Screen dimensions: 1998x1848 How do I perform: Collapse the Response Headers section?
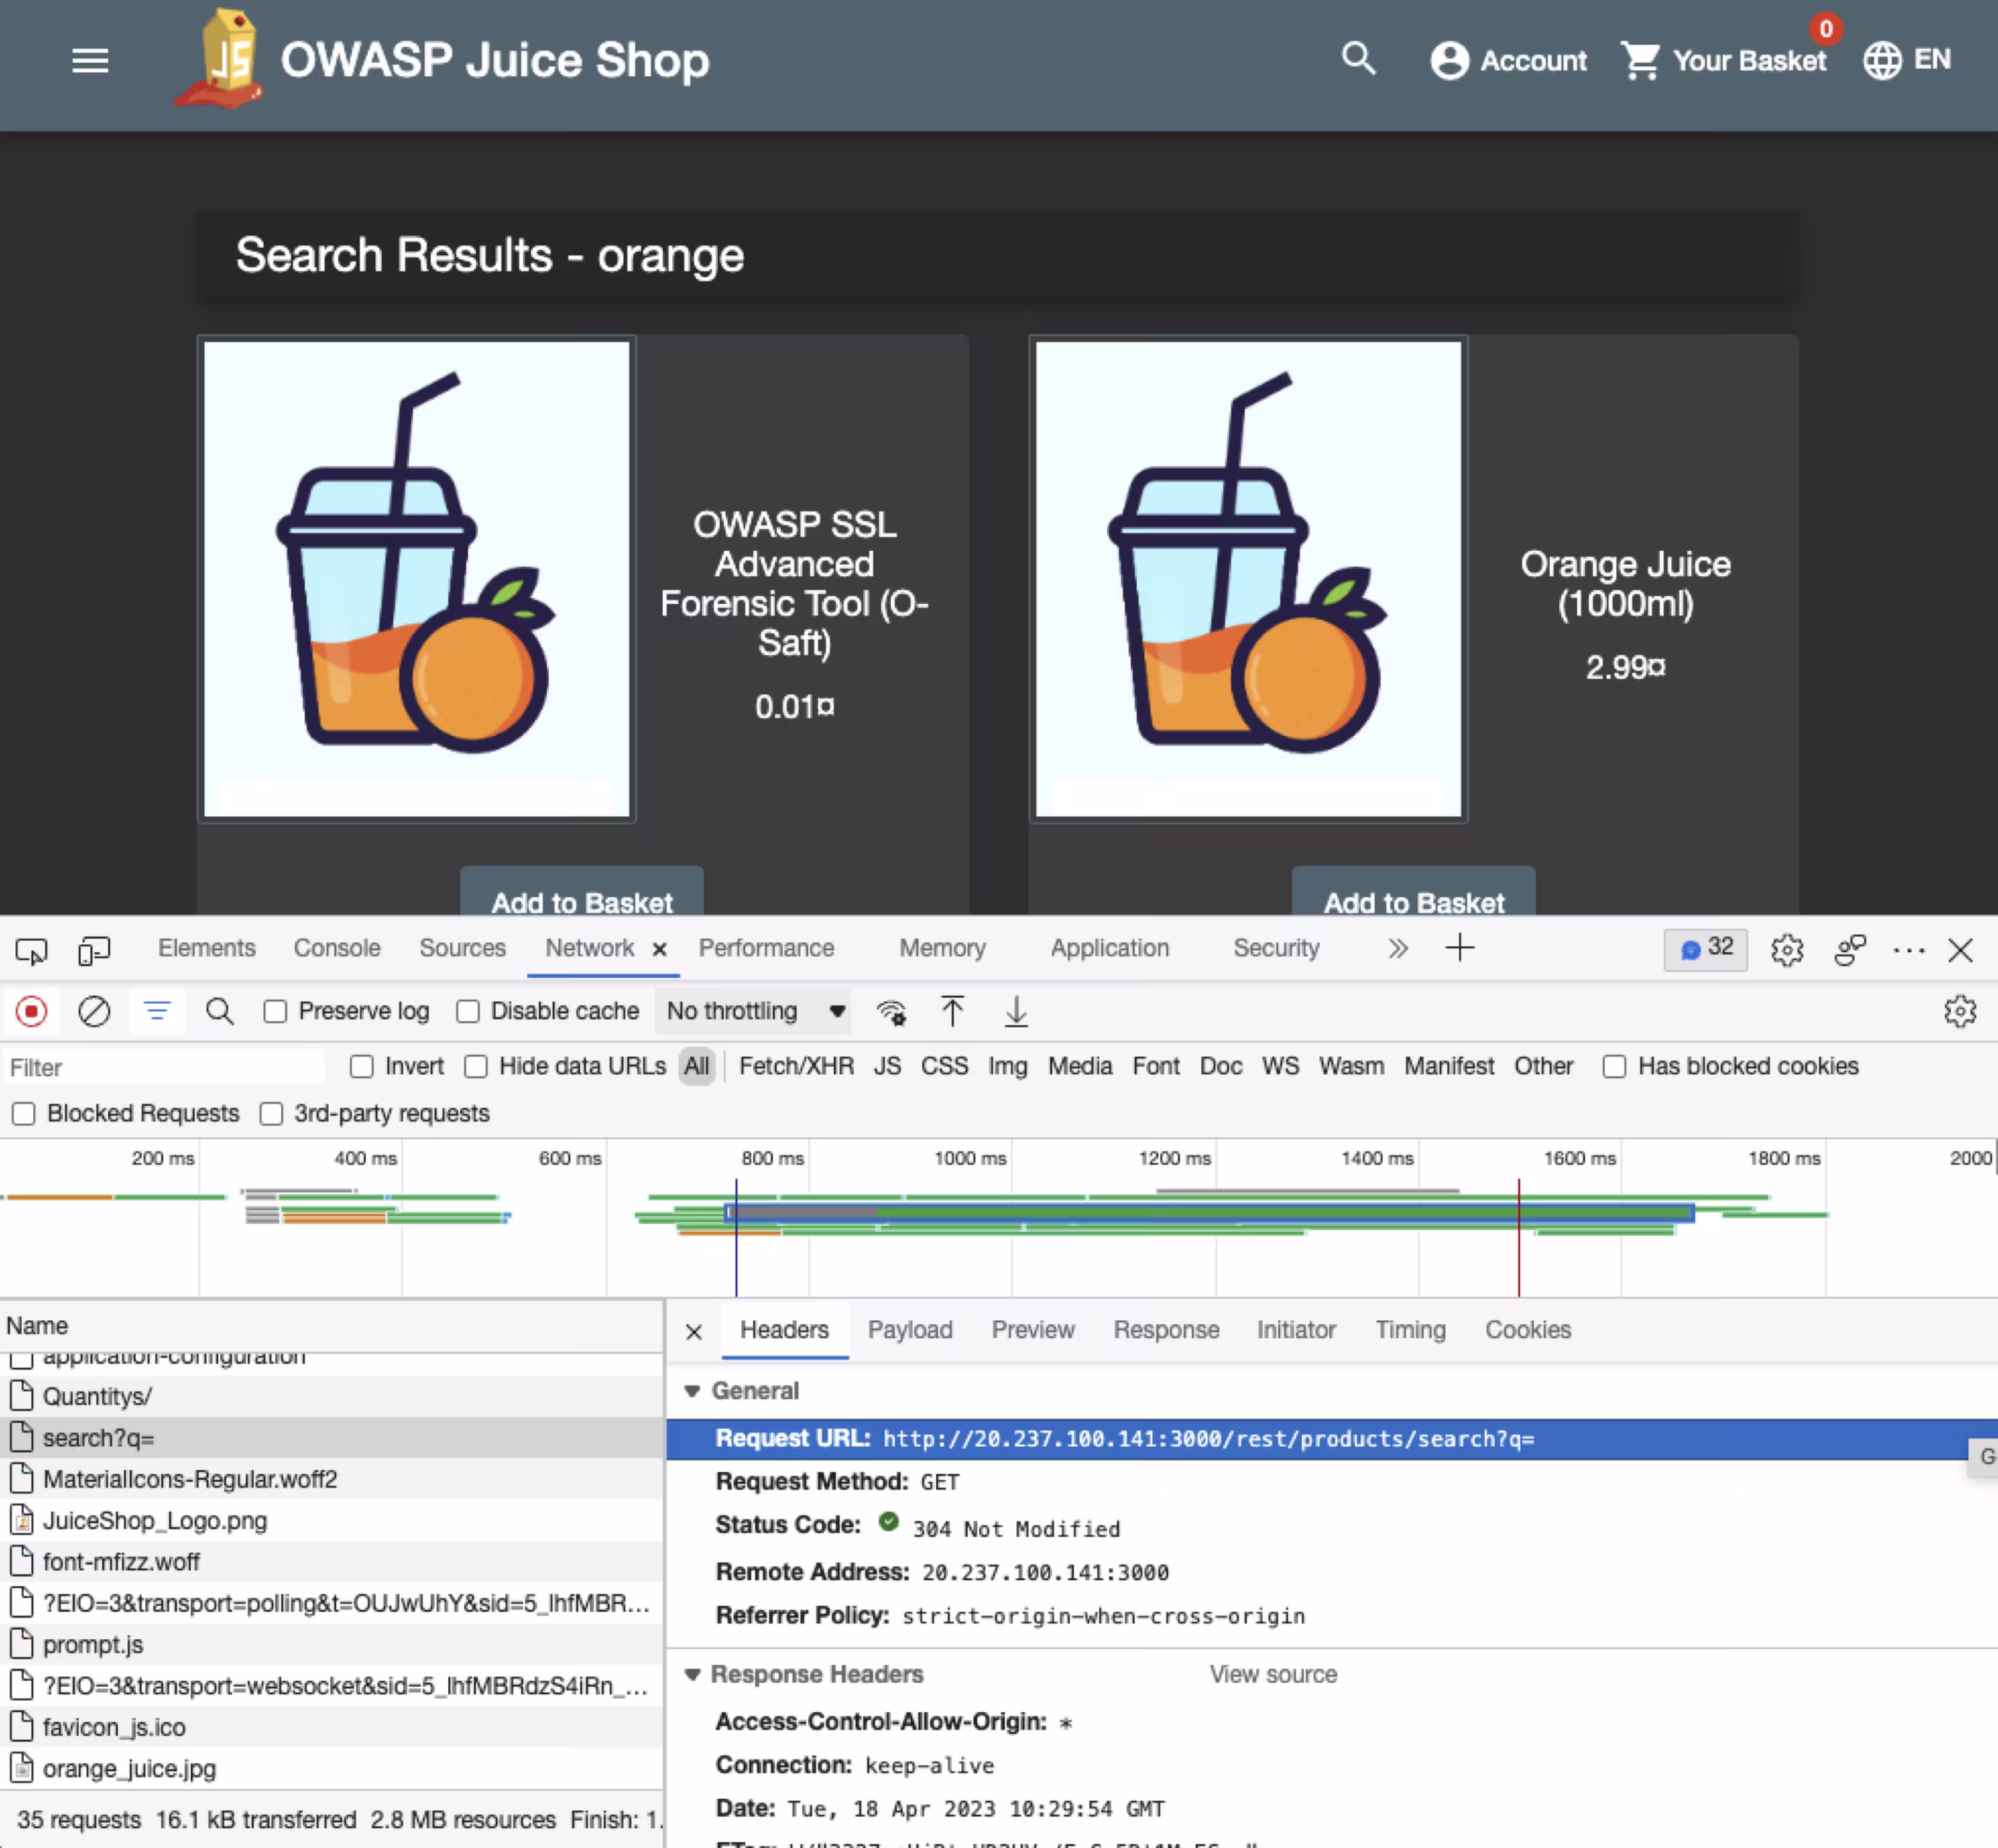point(693,1675)
